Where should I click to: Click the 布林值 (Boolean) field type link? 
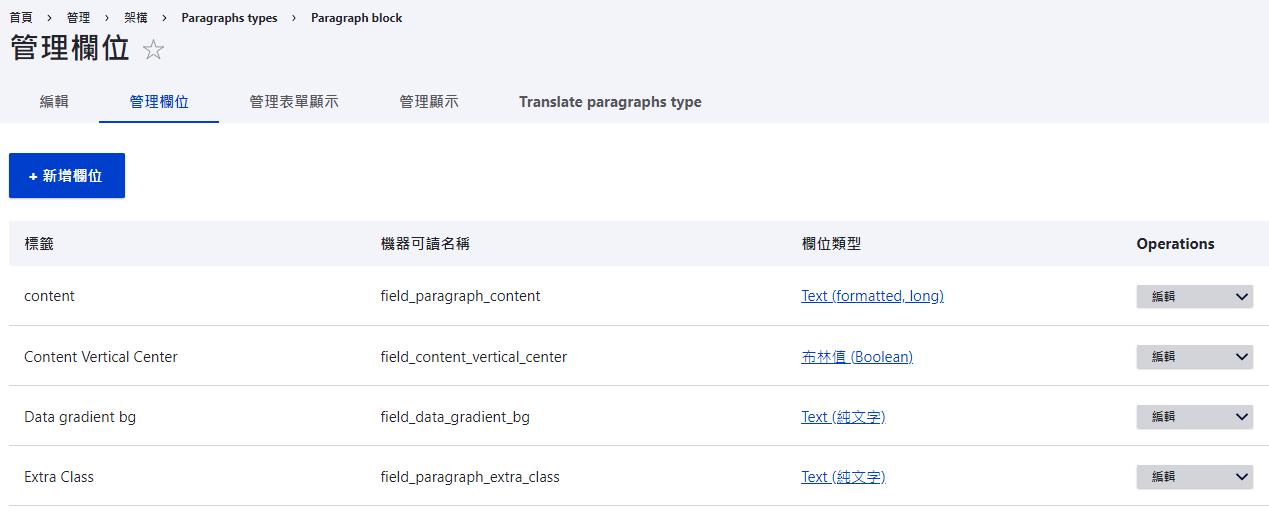[857, 357]
